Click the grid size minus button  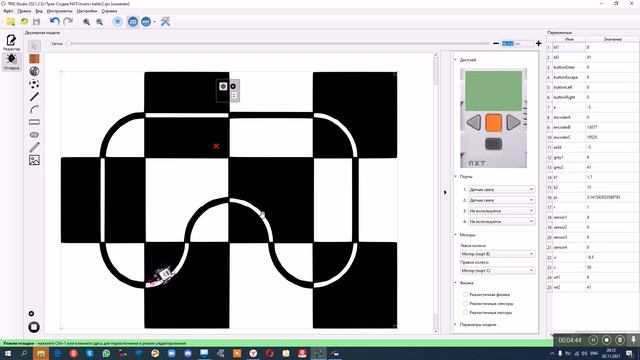click(x=496, y=43)
